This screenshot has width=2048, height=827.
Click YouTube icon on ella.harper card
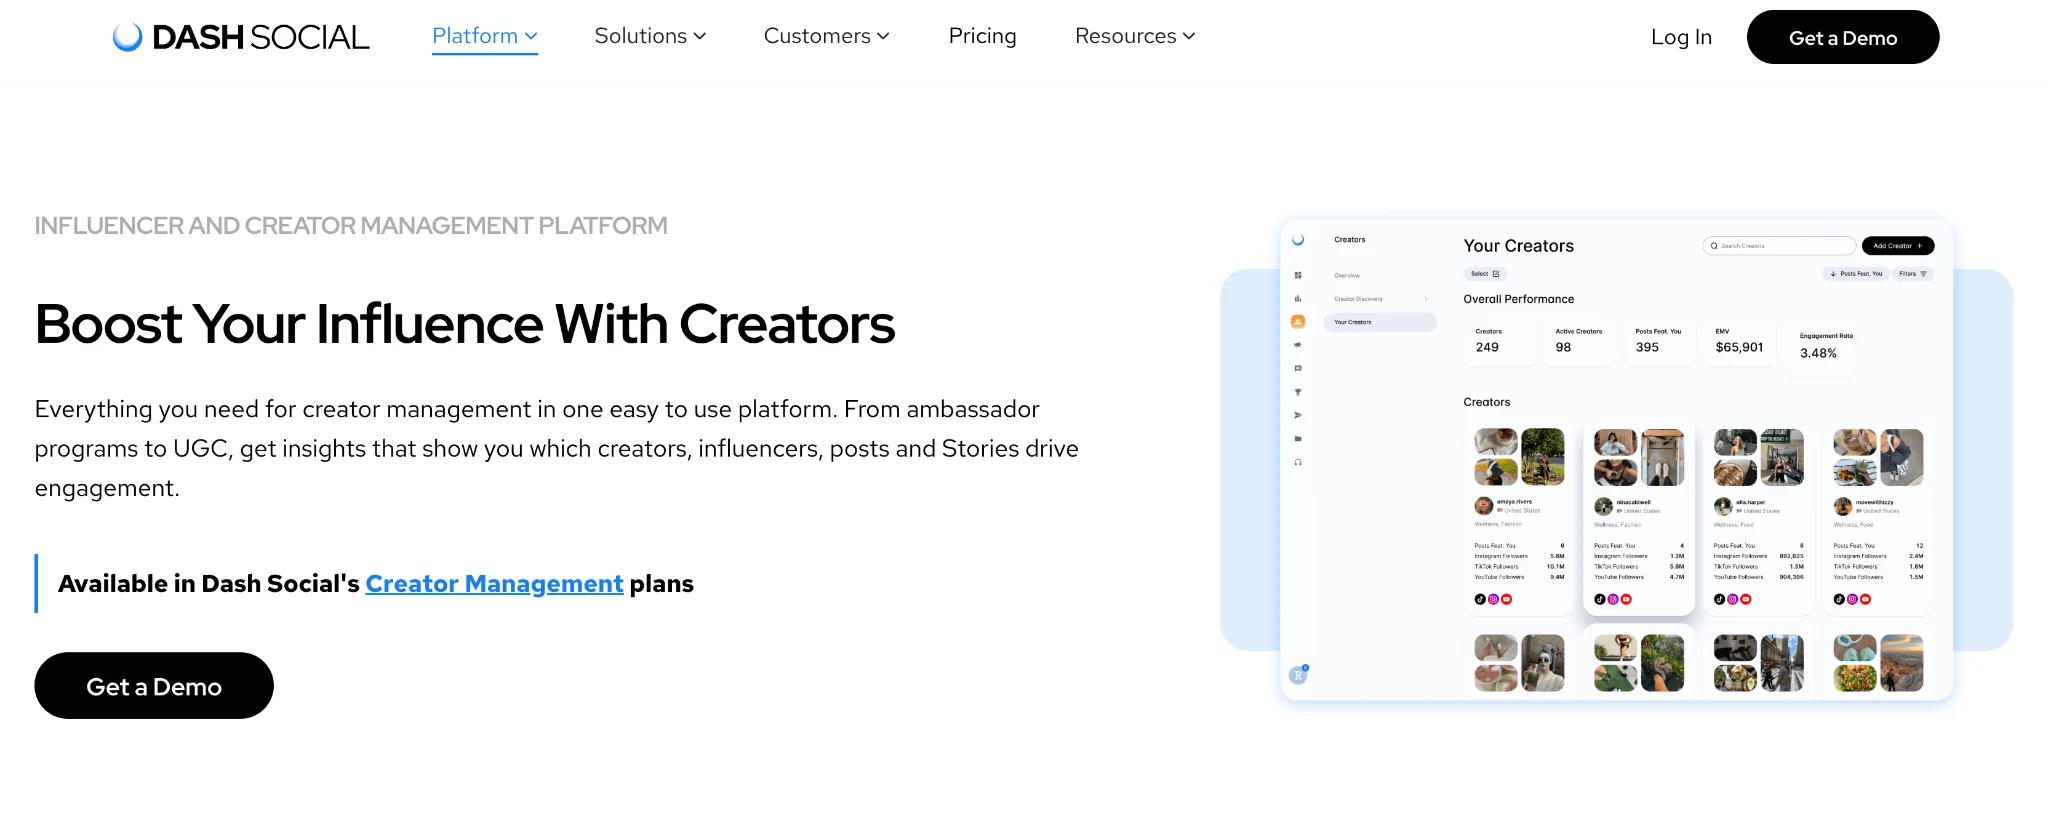point(1746,600)
